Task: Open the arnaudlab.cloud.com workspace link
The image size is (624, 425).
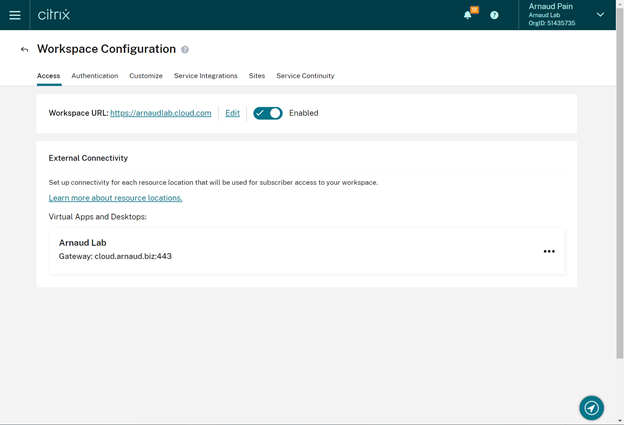Action: coord(161,113)
